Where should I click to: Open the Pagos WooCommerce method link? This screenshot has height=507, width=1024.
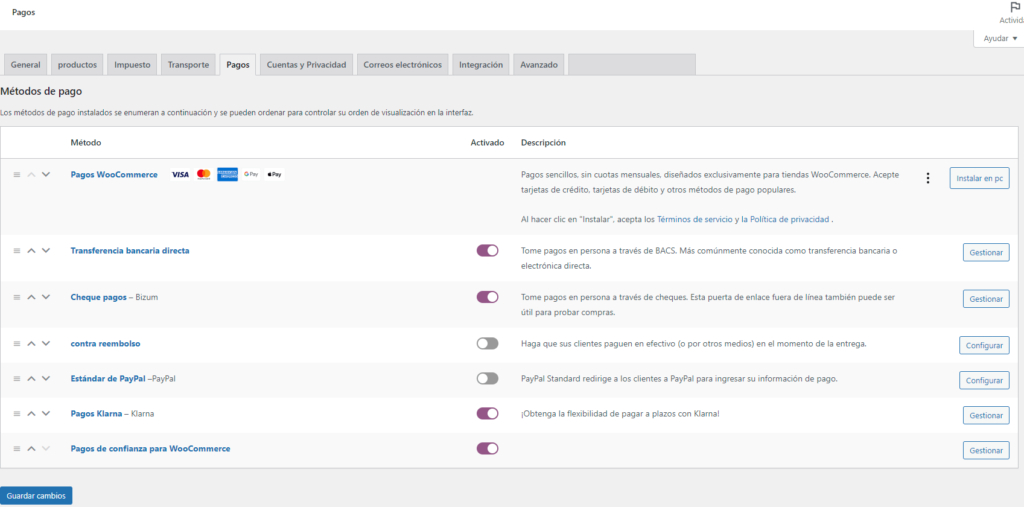114,174
